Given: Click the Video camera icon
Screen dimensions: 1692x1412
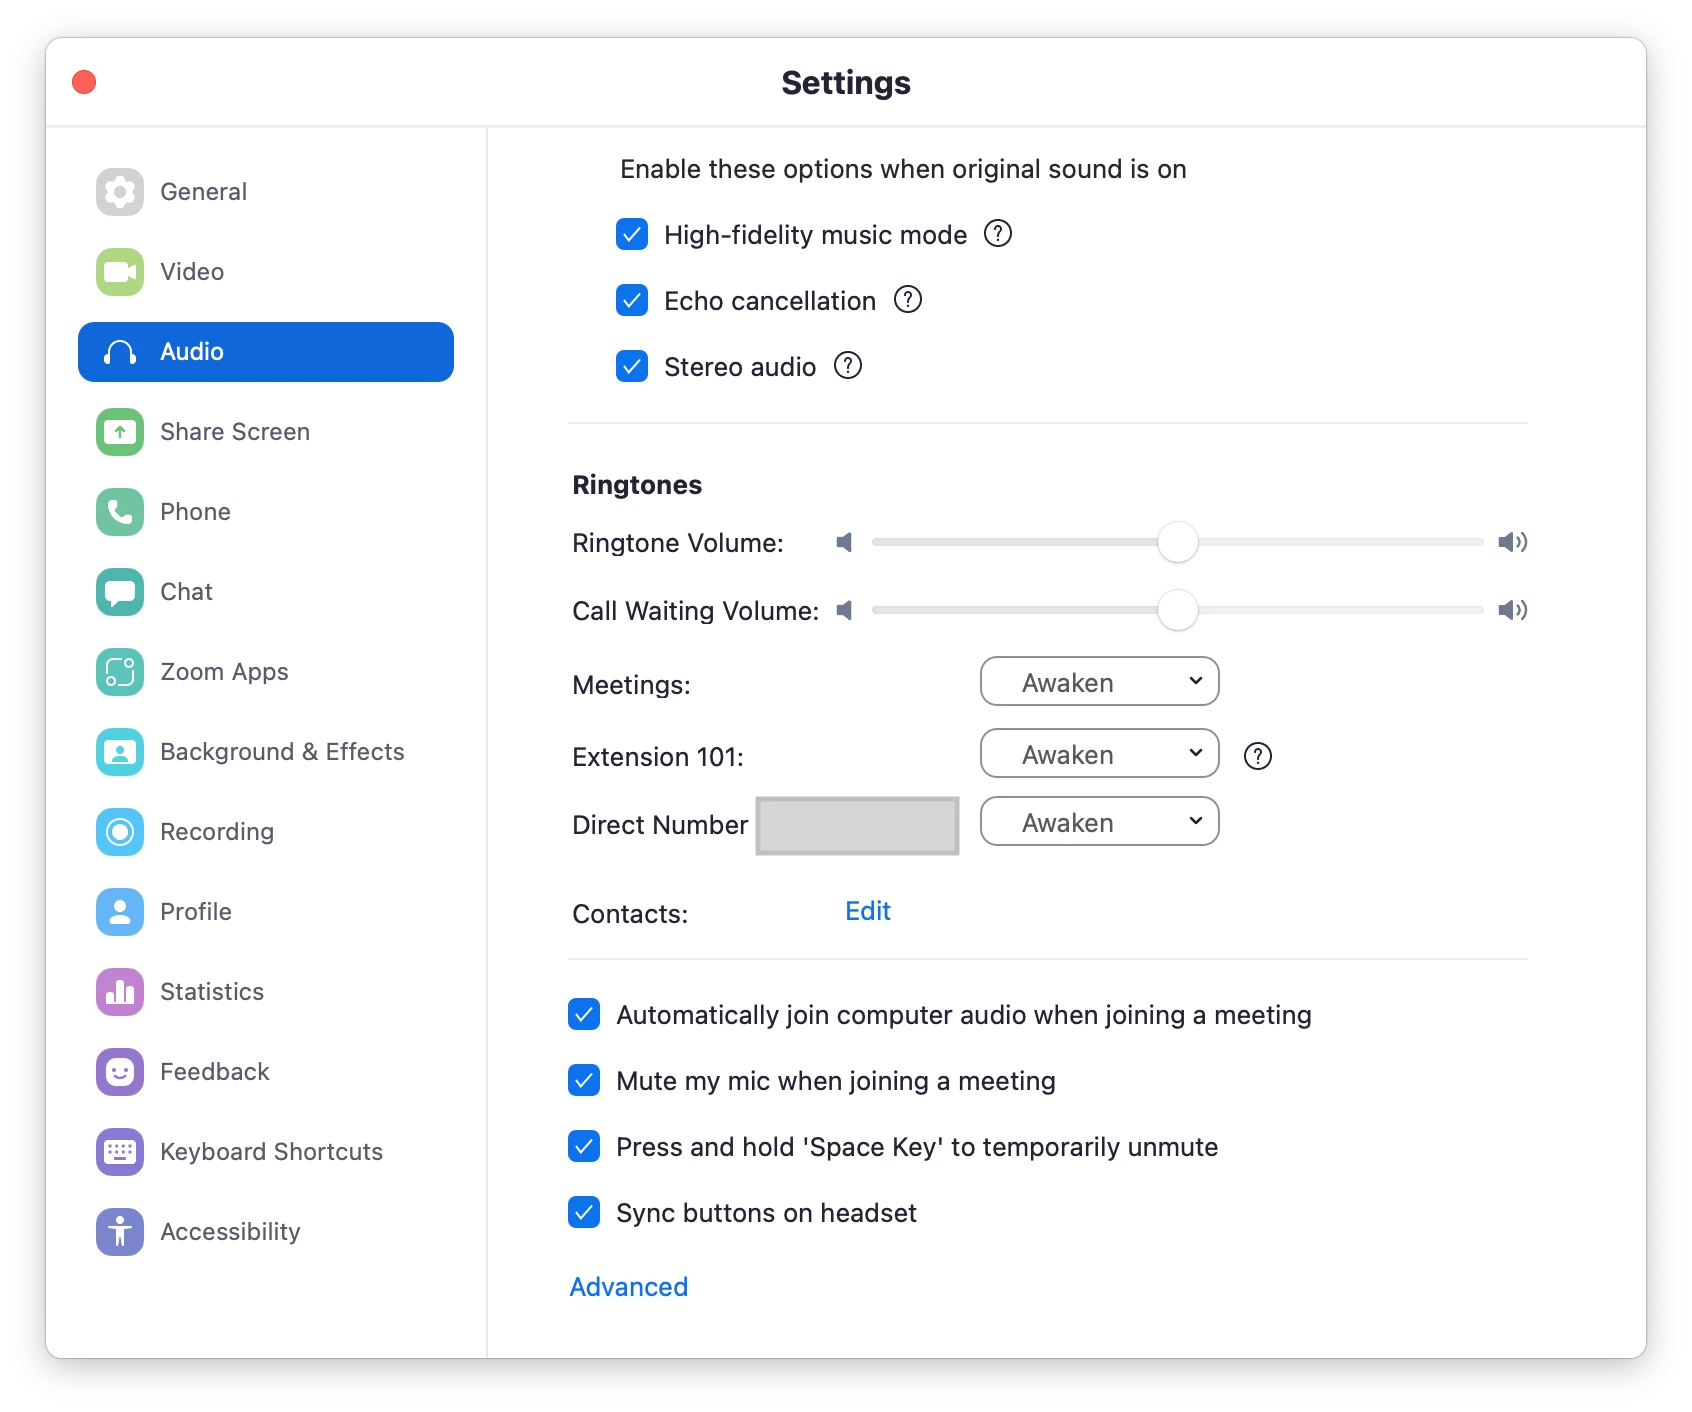Looking at the screenshot, I should [x=120, y=272].
